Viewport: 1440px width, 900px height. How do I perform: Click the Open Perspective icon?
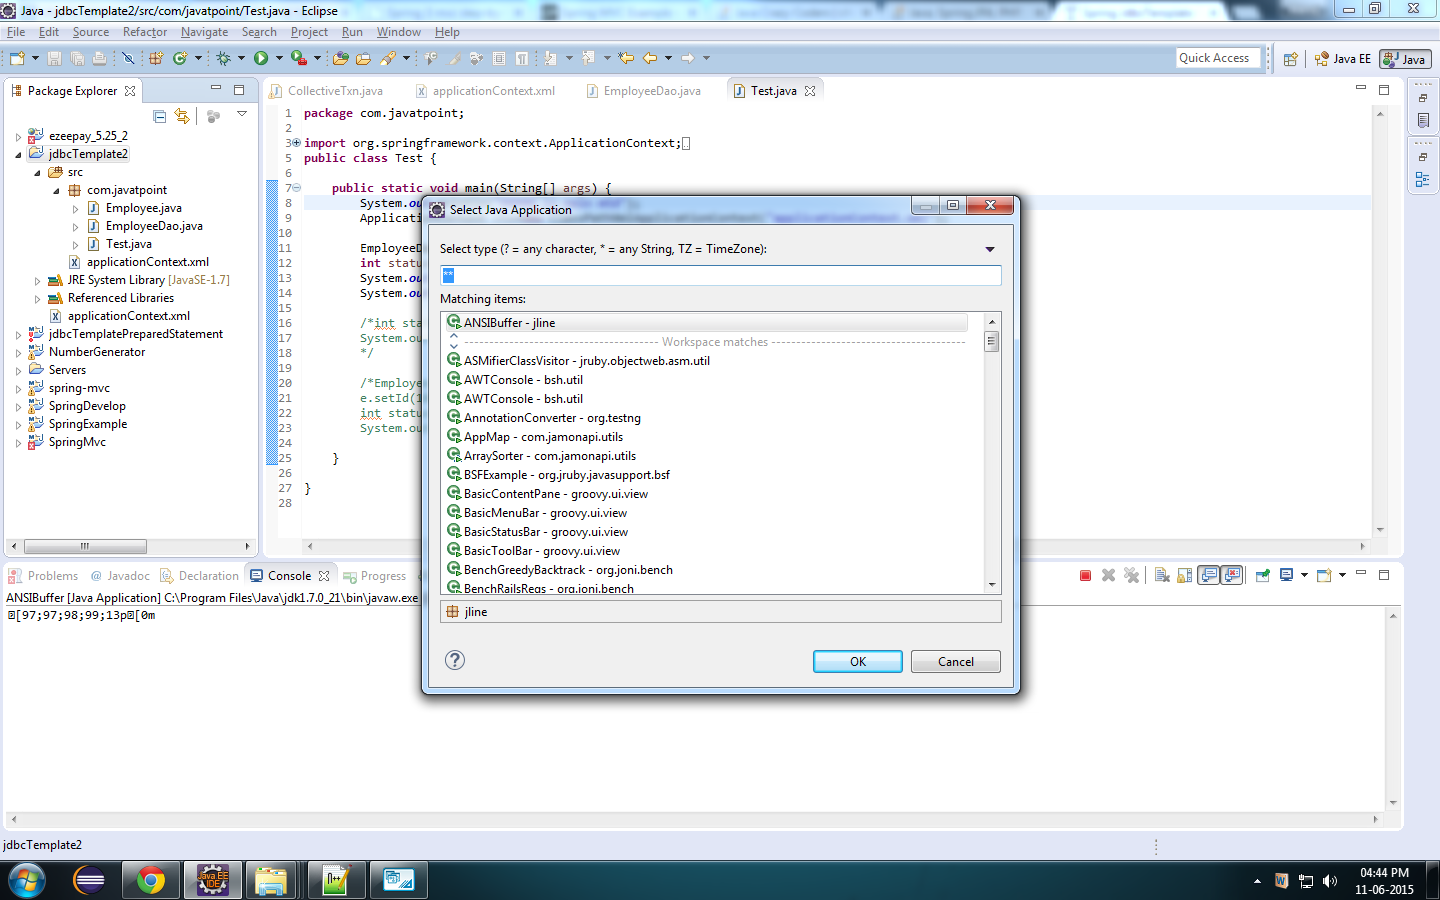pos(1291,59)
